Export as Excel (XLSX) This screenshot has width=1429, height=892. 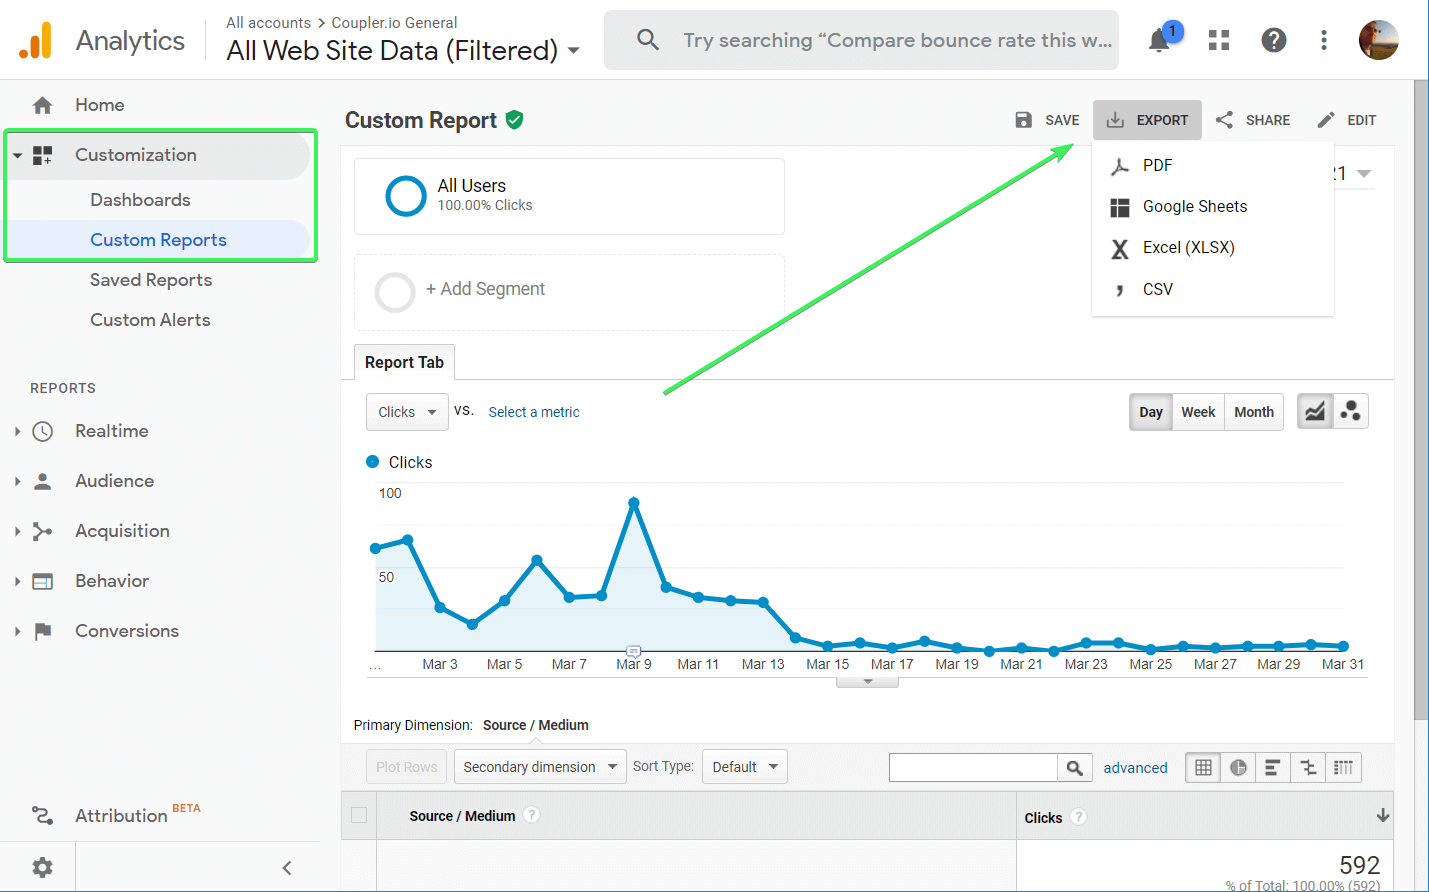pos(1213,248)
